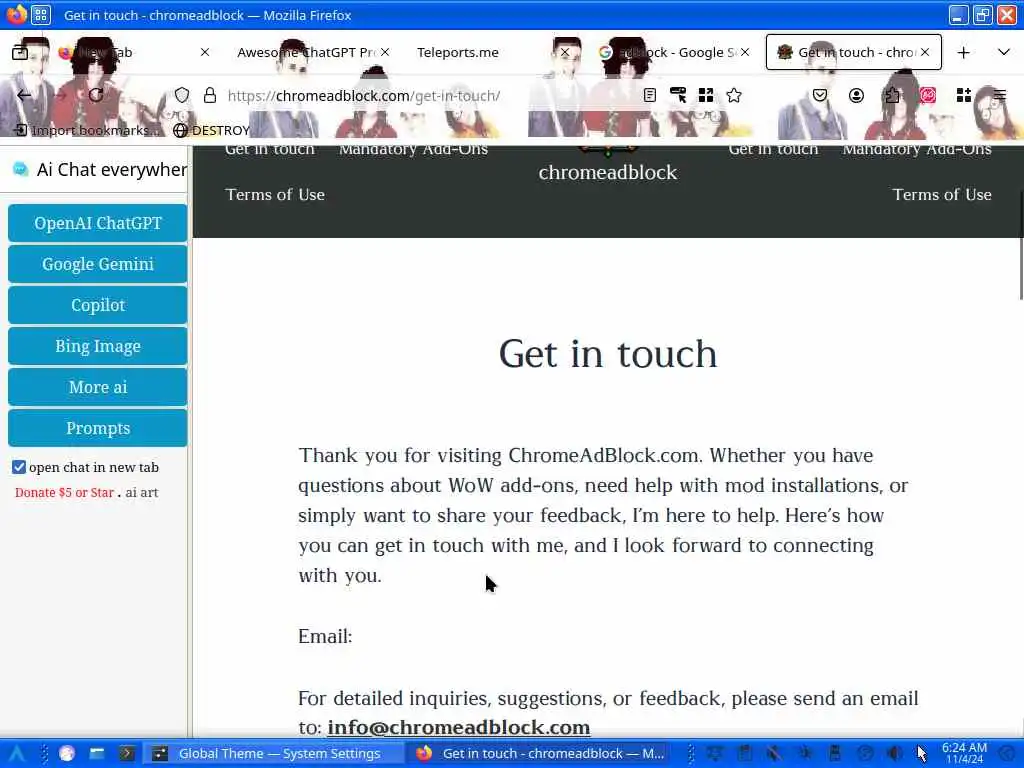This screenshot has width=1024, height=768.
Task: Click the Prompts sidebar button
Action: pos(98,428)
